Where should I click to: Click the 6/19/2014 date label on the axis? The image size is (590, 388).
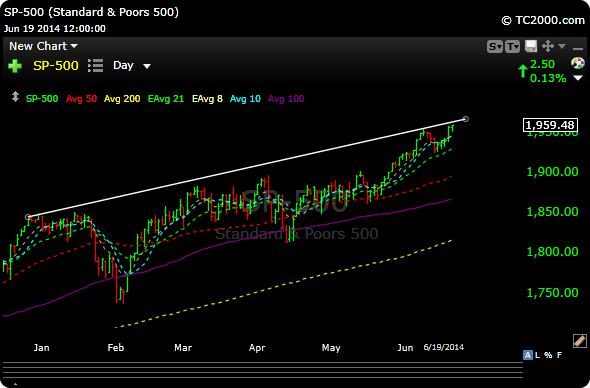tap(444, 347)
